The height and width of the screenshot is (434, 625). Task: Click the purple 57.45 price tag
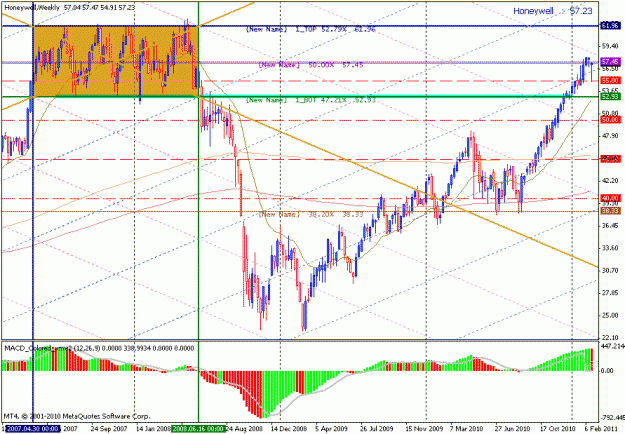(x=611, y=62)
